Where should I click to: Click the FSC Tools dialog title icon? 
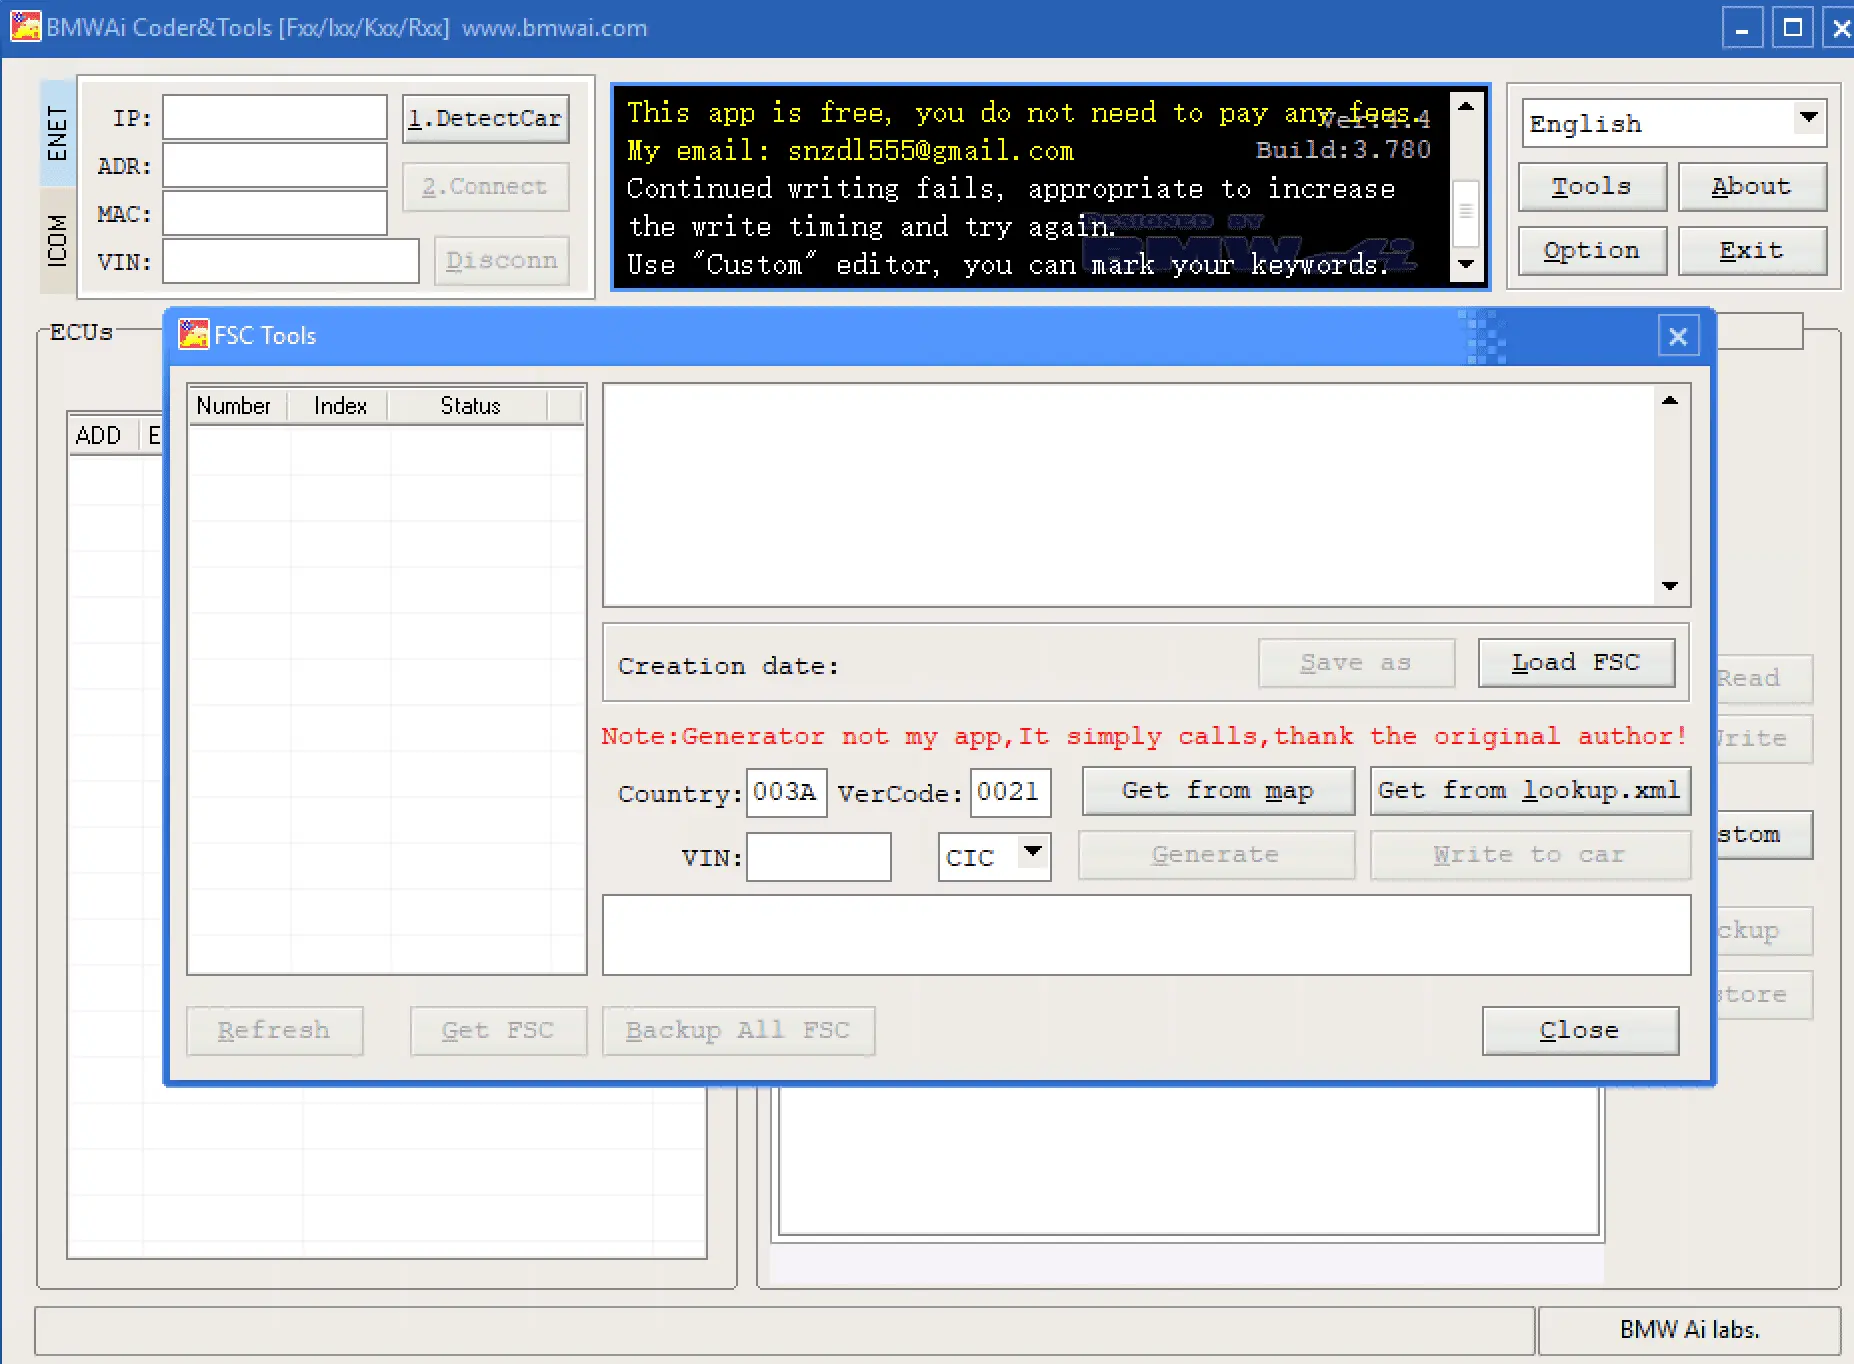[x=193, y=334]
